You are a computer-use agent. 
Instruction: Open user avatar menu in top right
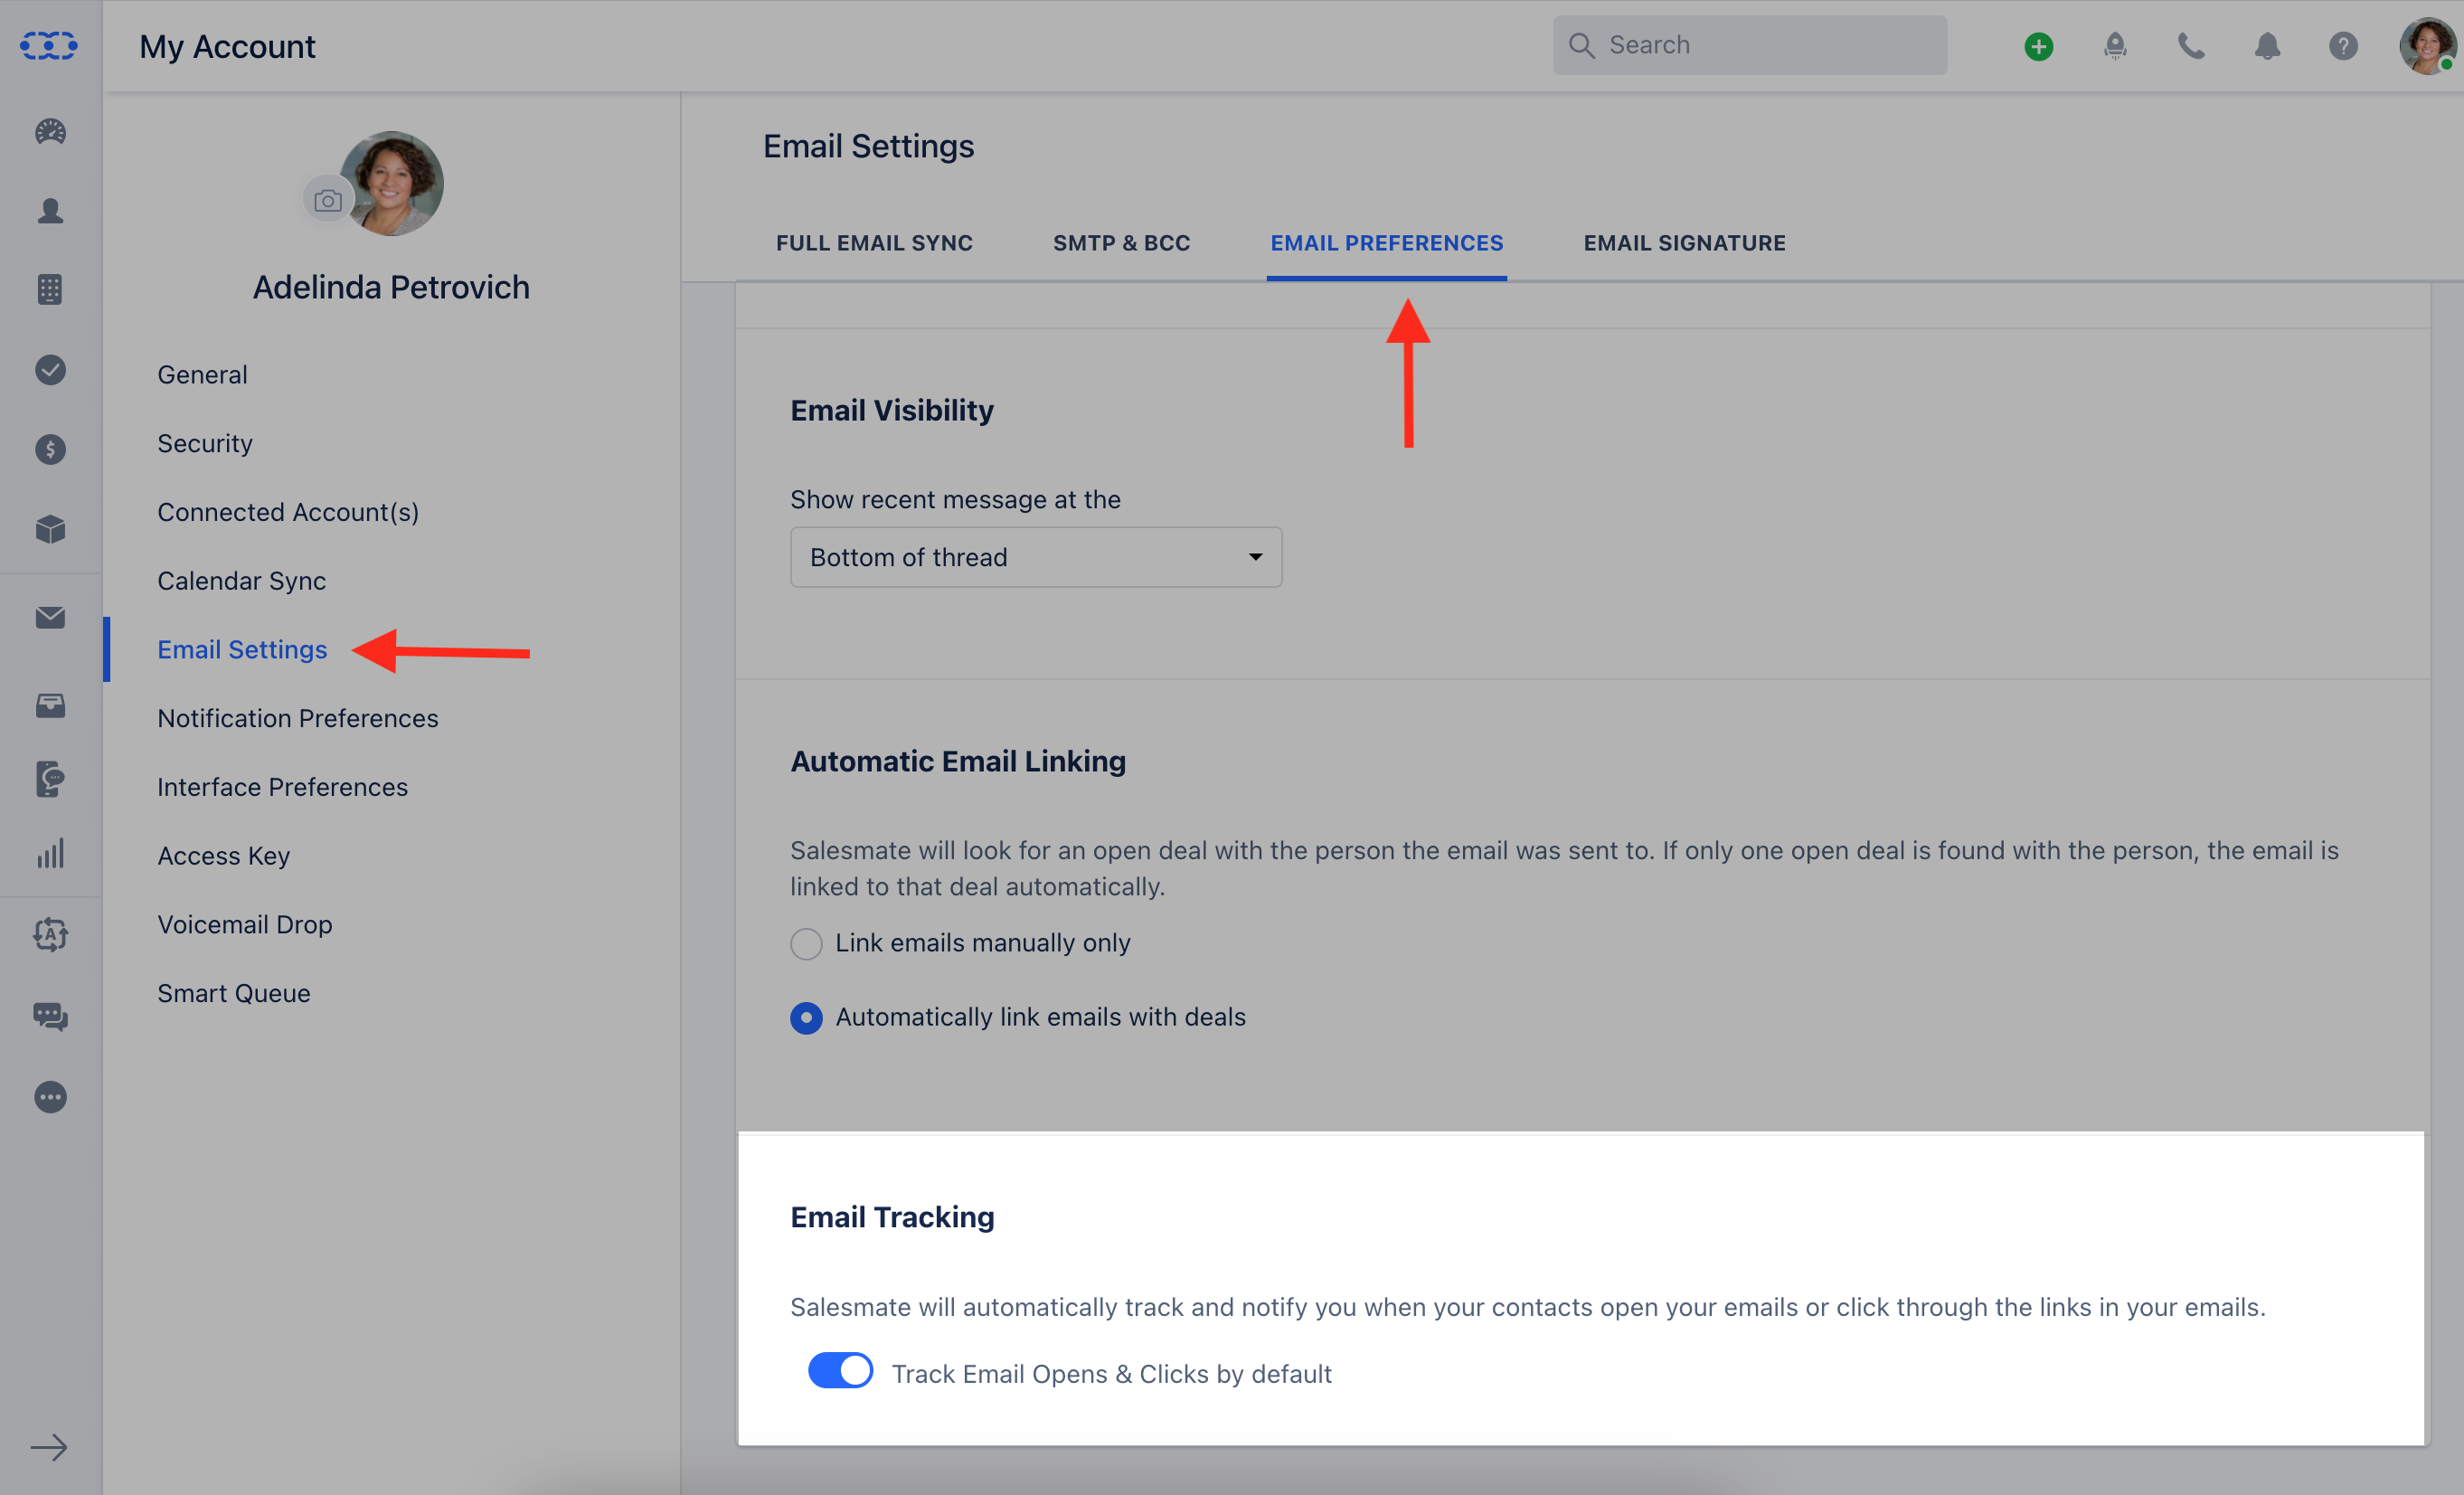2426,46
